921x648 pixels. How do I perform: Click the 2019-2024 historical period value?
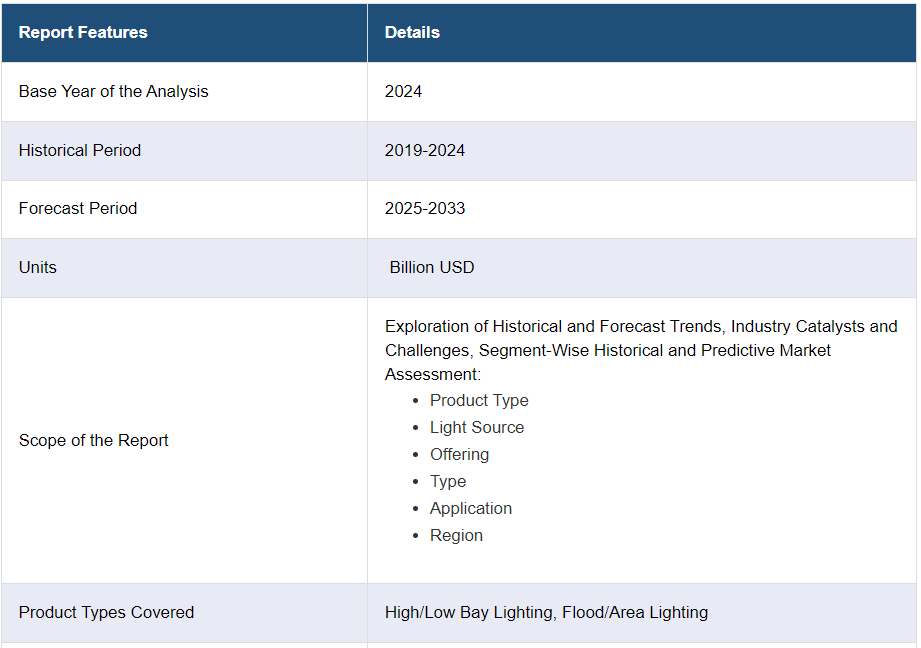[x=425, y=150]
